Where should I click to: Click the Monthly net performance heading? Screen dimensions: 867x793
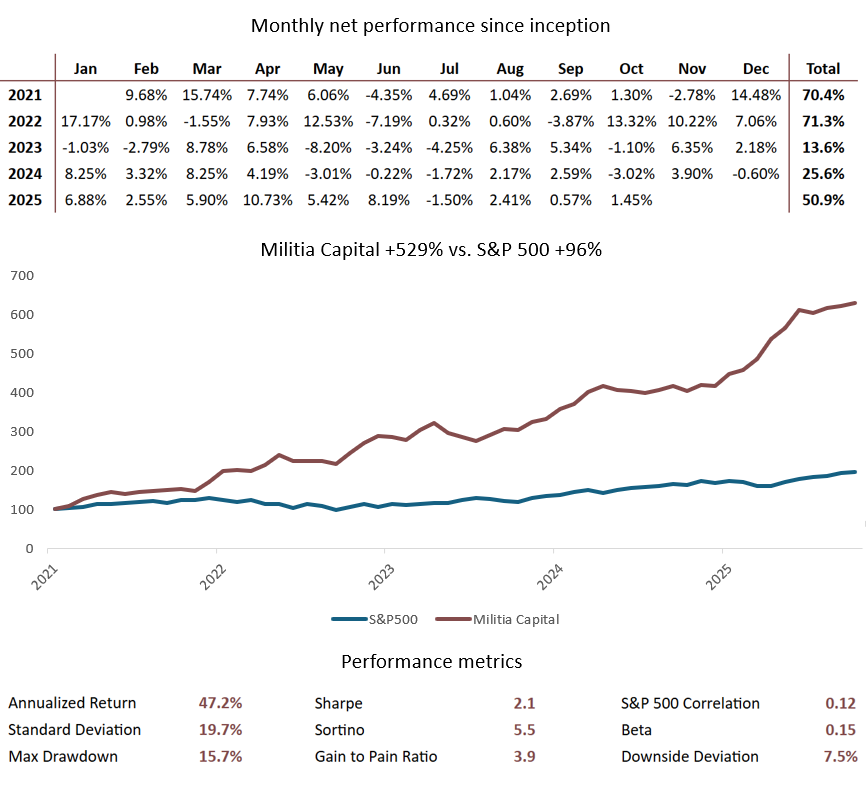(x=431, y=25)
